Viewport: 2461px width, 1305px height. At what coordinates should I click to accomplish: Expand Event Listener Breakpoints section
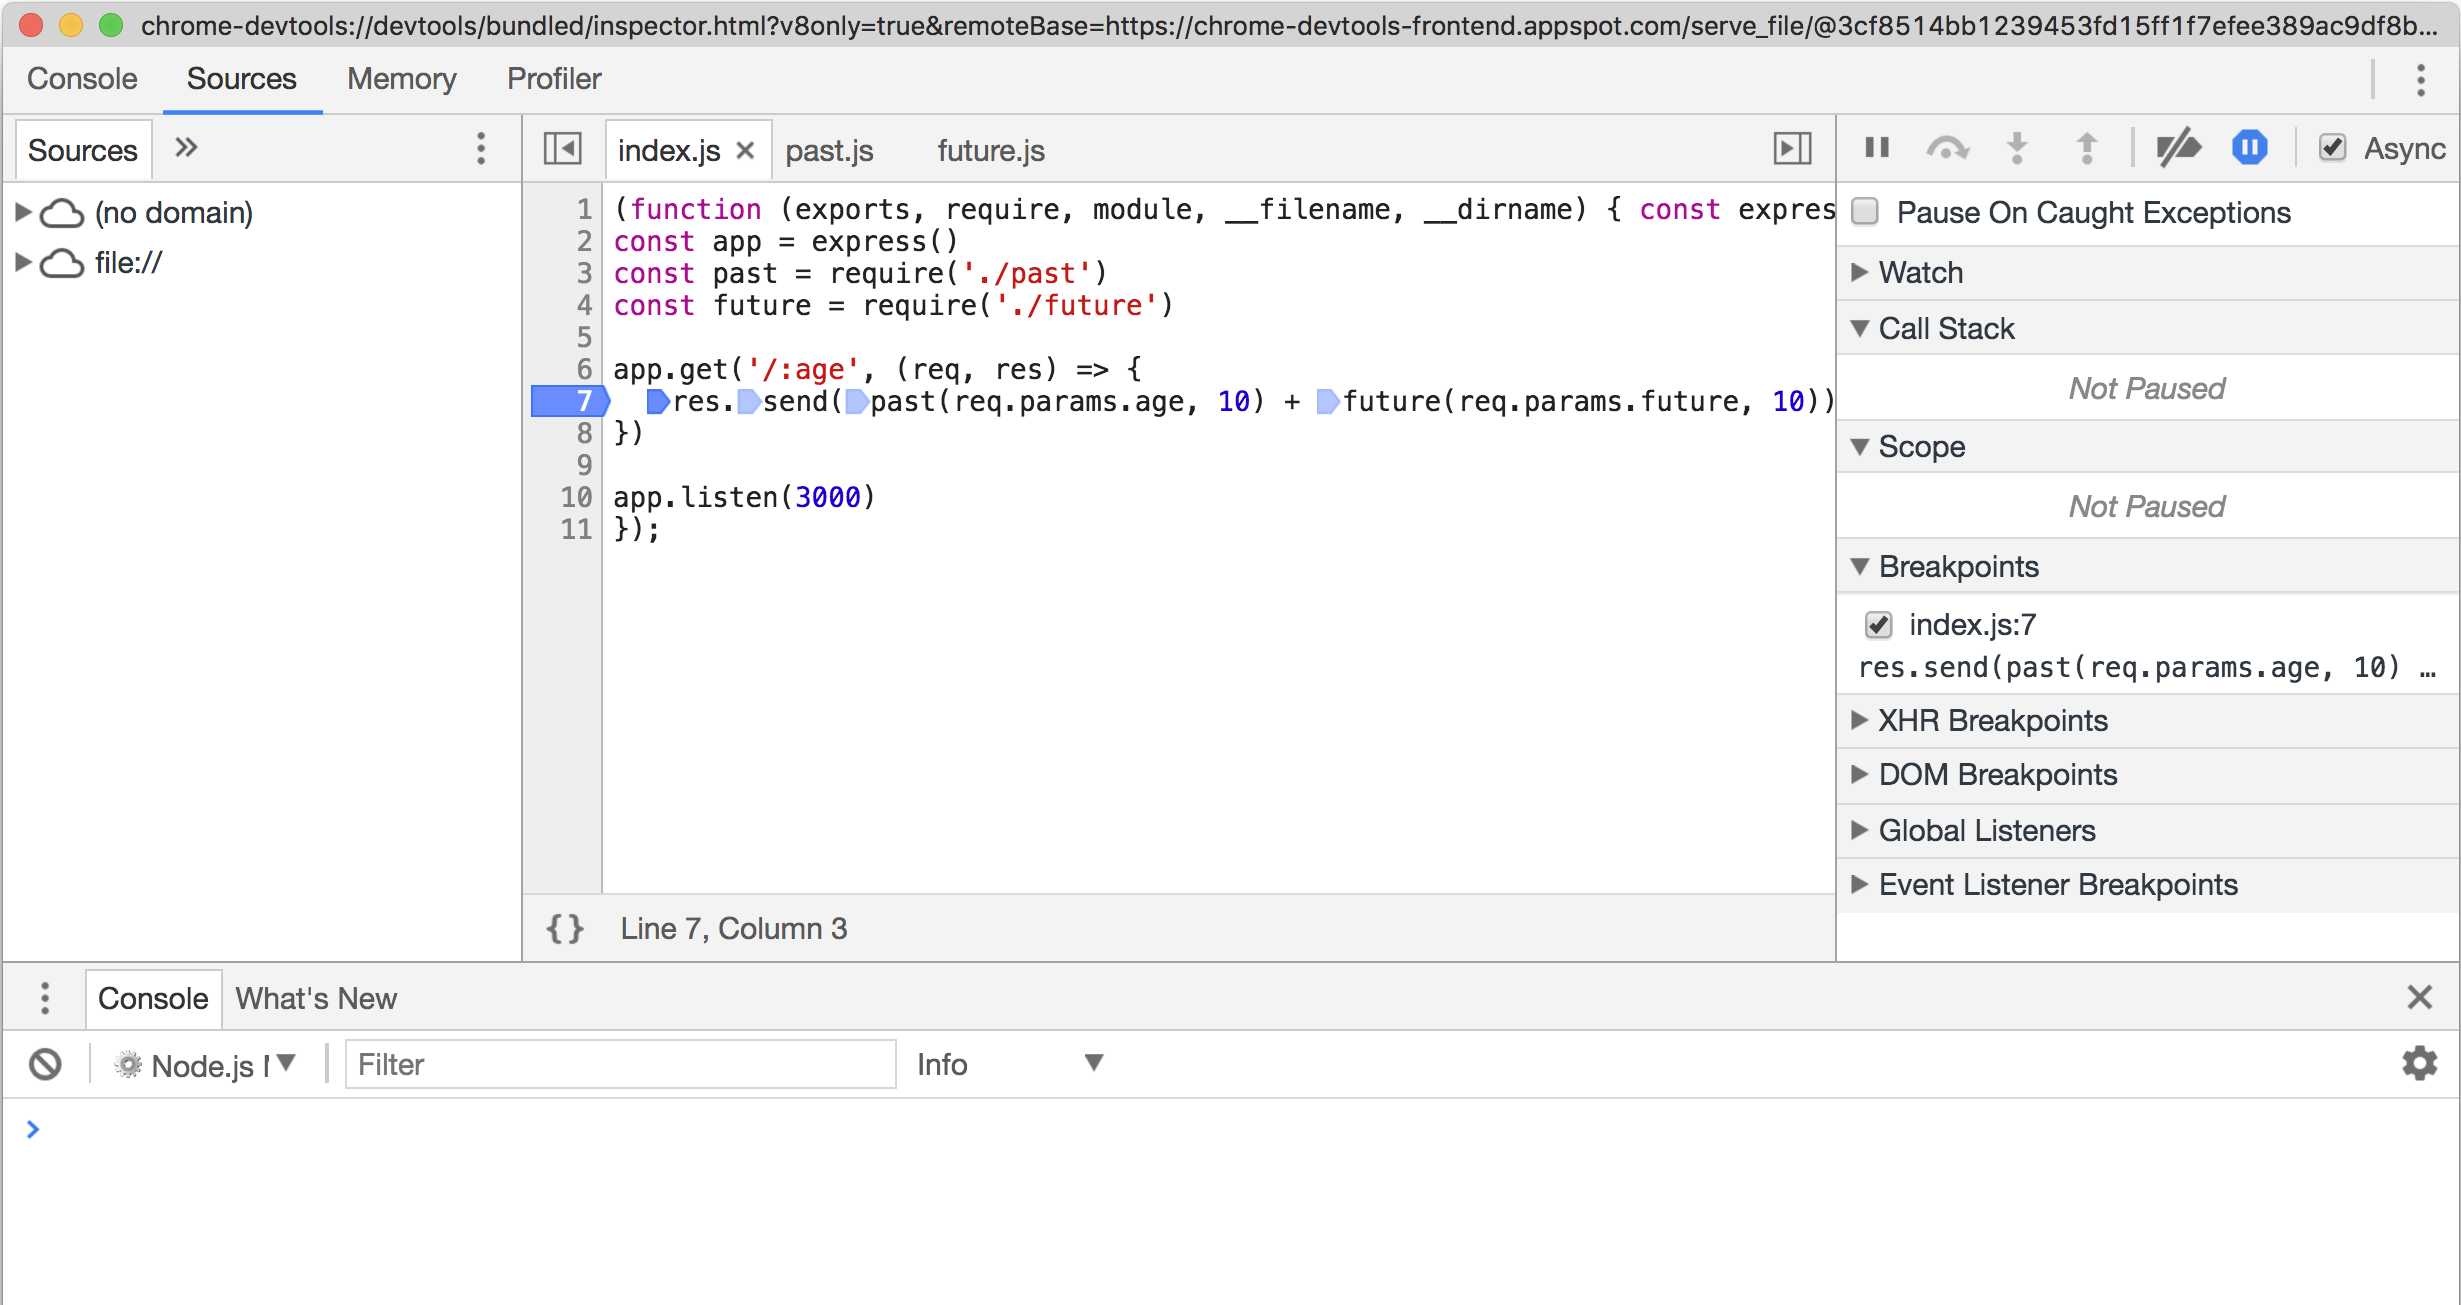[x=1860, y=884]
